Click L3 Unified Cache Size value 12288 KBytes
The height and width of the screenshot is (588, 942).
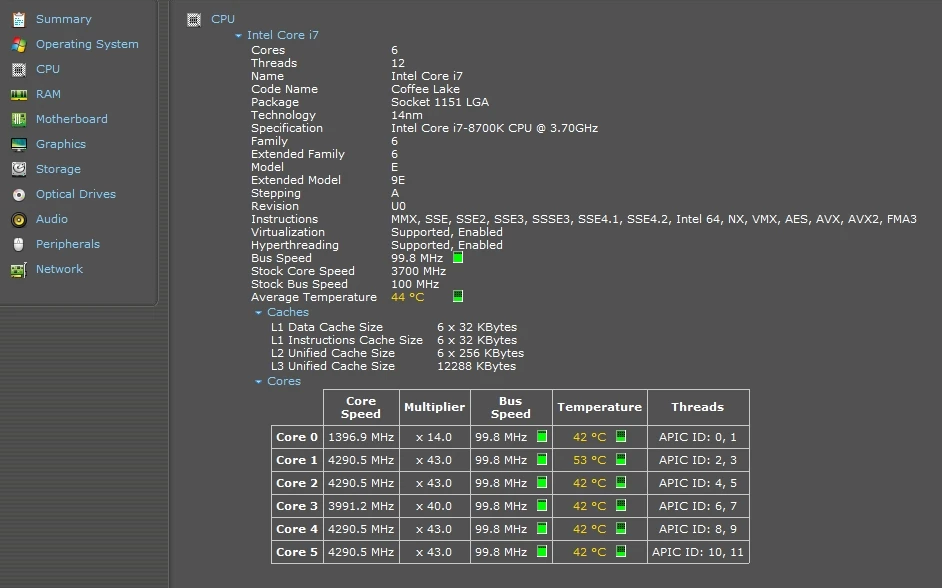pos(476,366)
